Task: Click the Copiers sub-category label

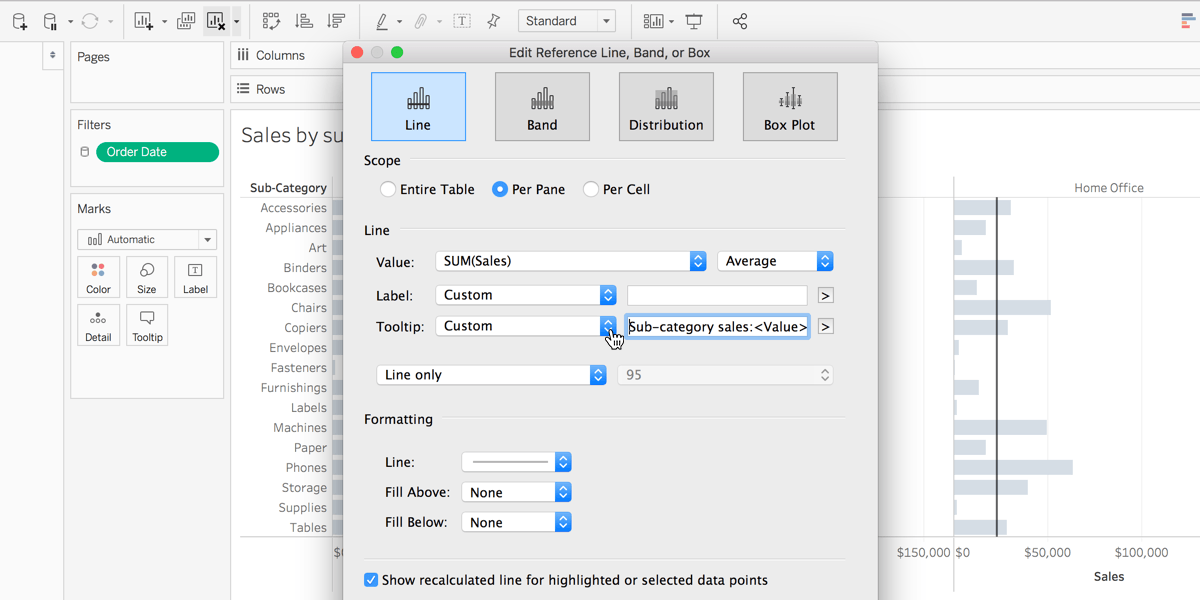Action: (305, 328)
